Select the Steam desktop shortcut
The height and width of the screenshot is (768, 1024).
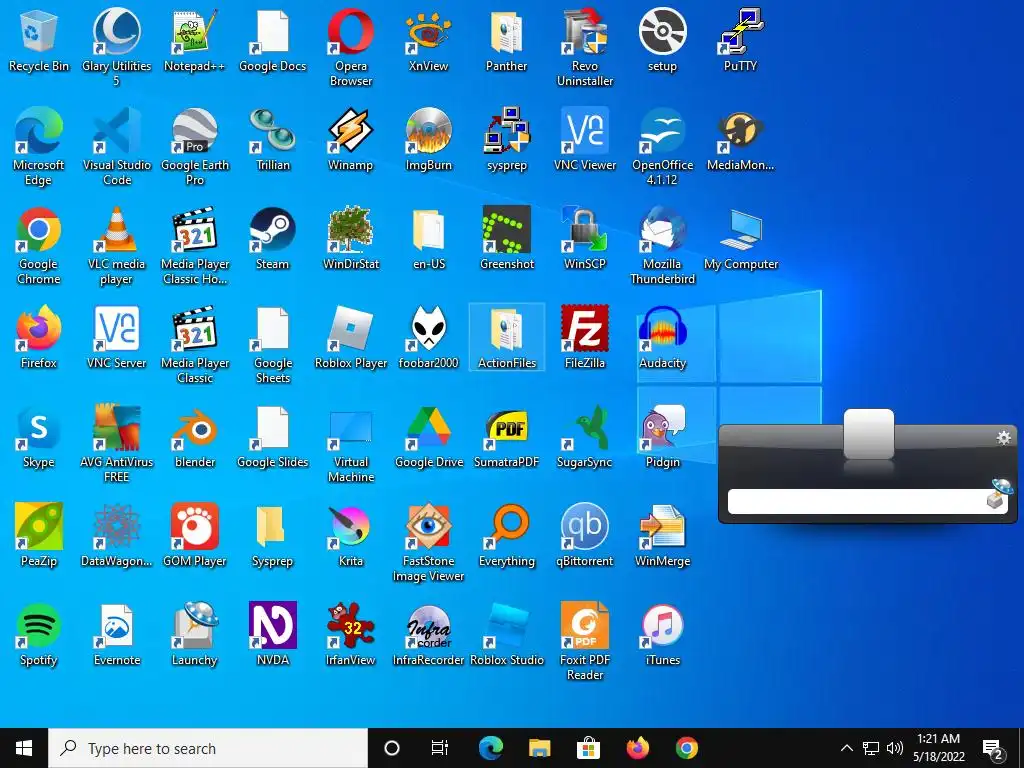pos(272,239)
